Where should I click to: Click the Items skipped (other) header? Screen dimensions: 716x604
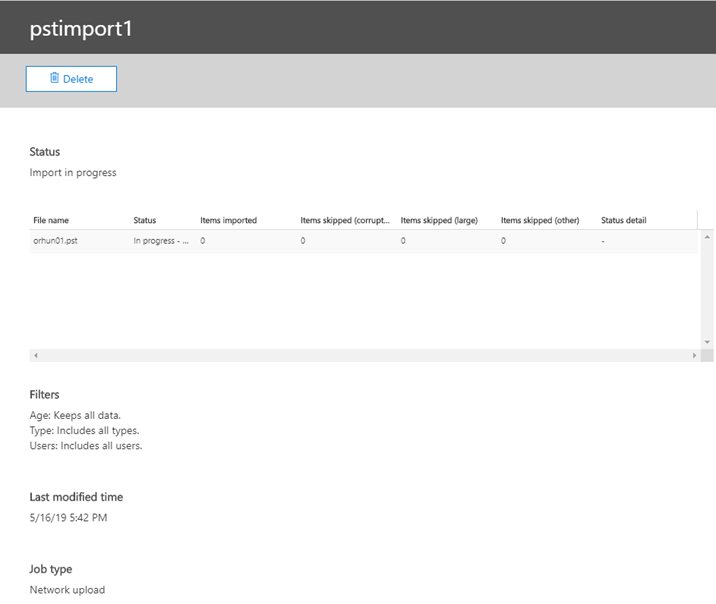pyautogui.click(x=540, y=221)
